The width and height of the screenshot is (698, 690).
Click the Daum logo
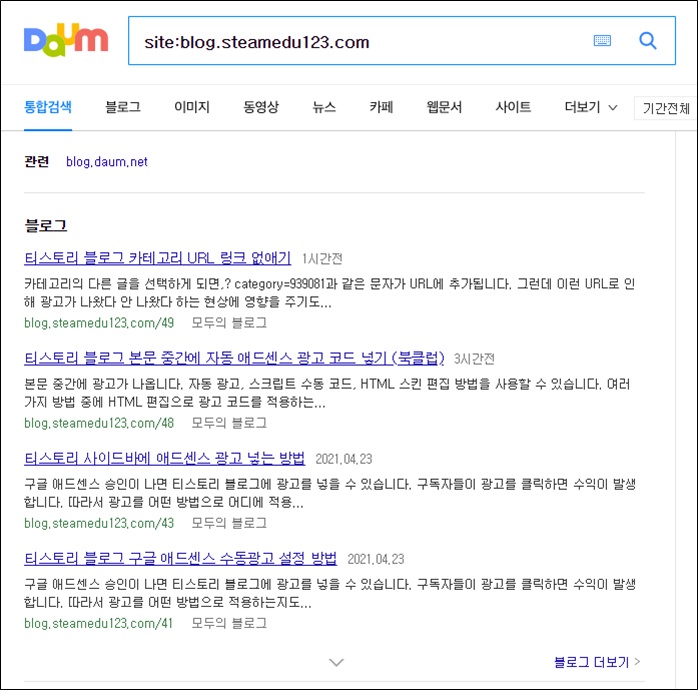66,40
